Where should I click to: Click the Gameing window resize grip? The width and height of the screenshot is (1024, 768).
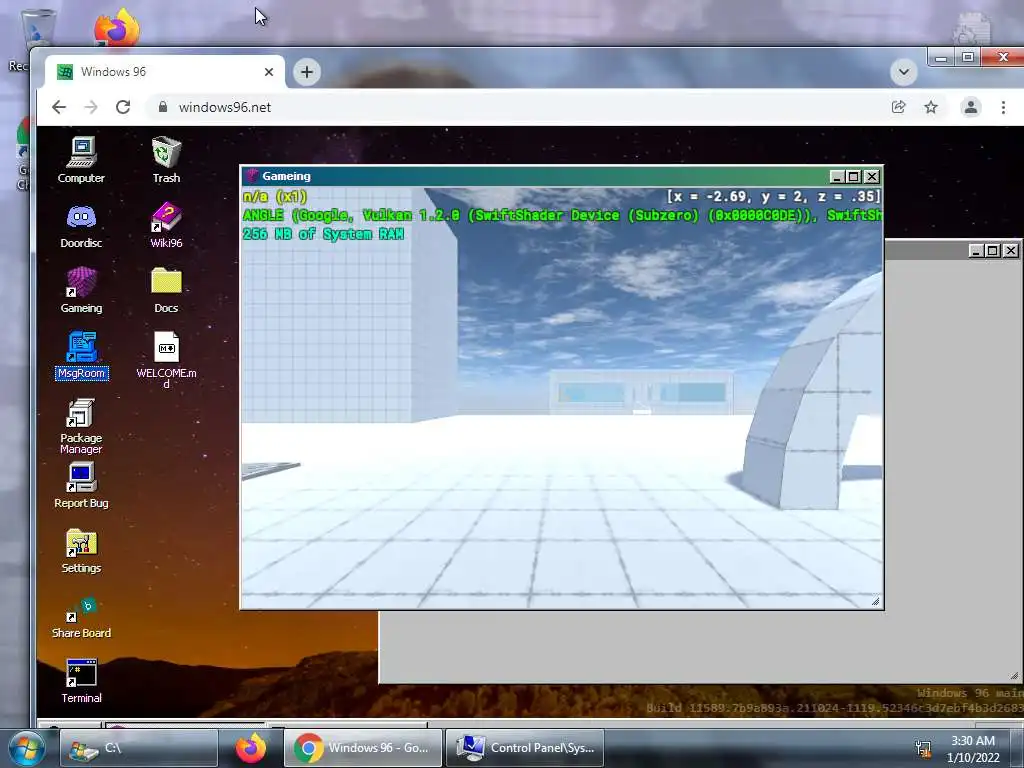click(876, 601)
